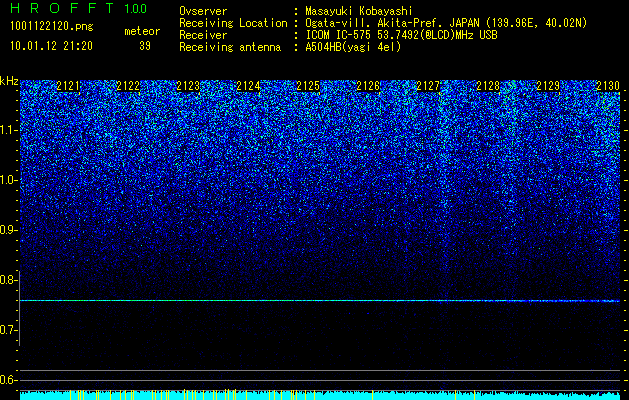Viewport: 629px width, 400px height.
Task: Click the 0.8 frequency axis label
Action: pyautogui.click(x=9, y=280)
